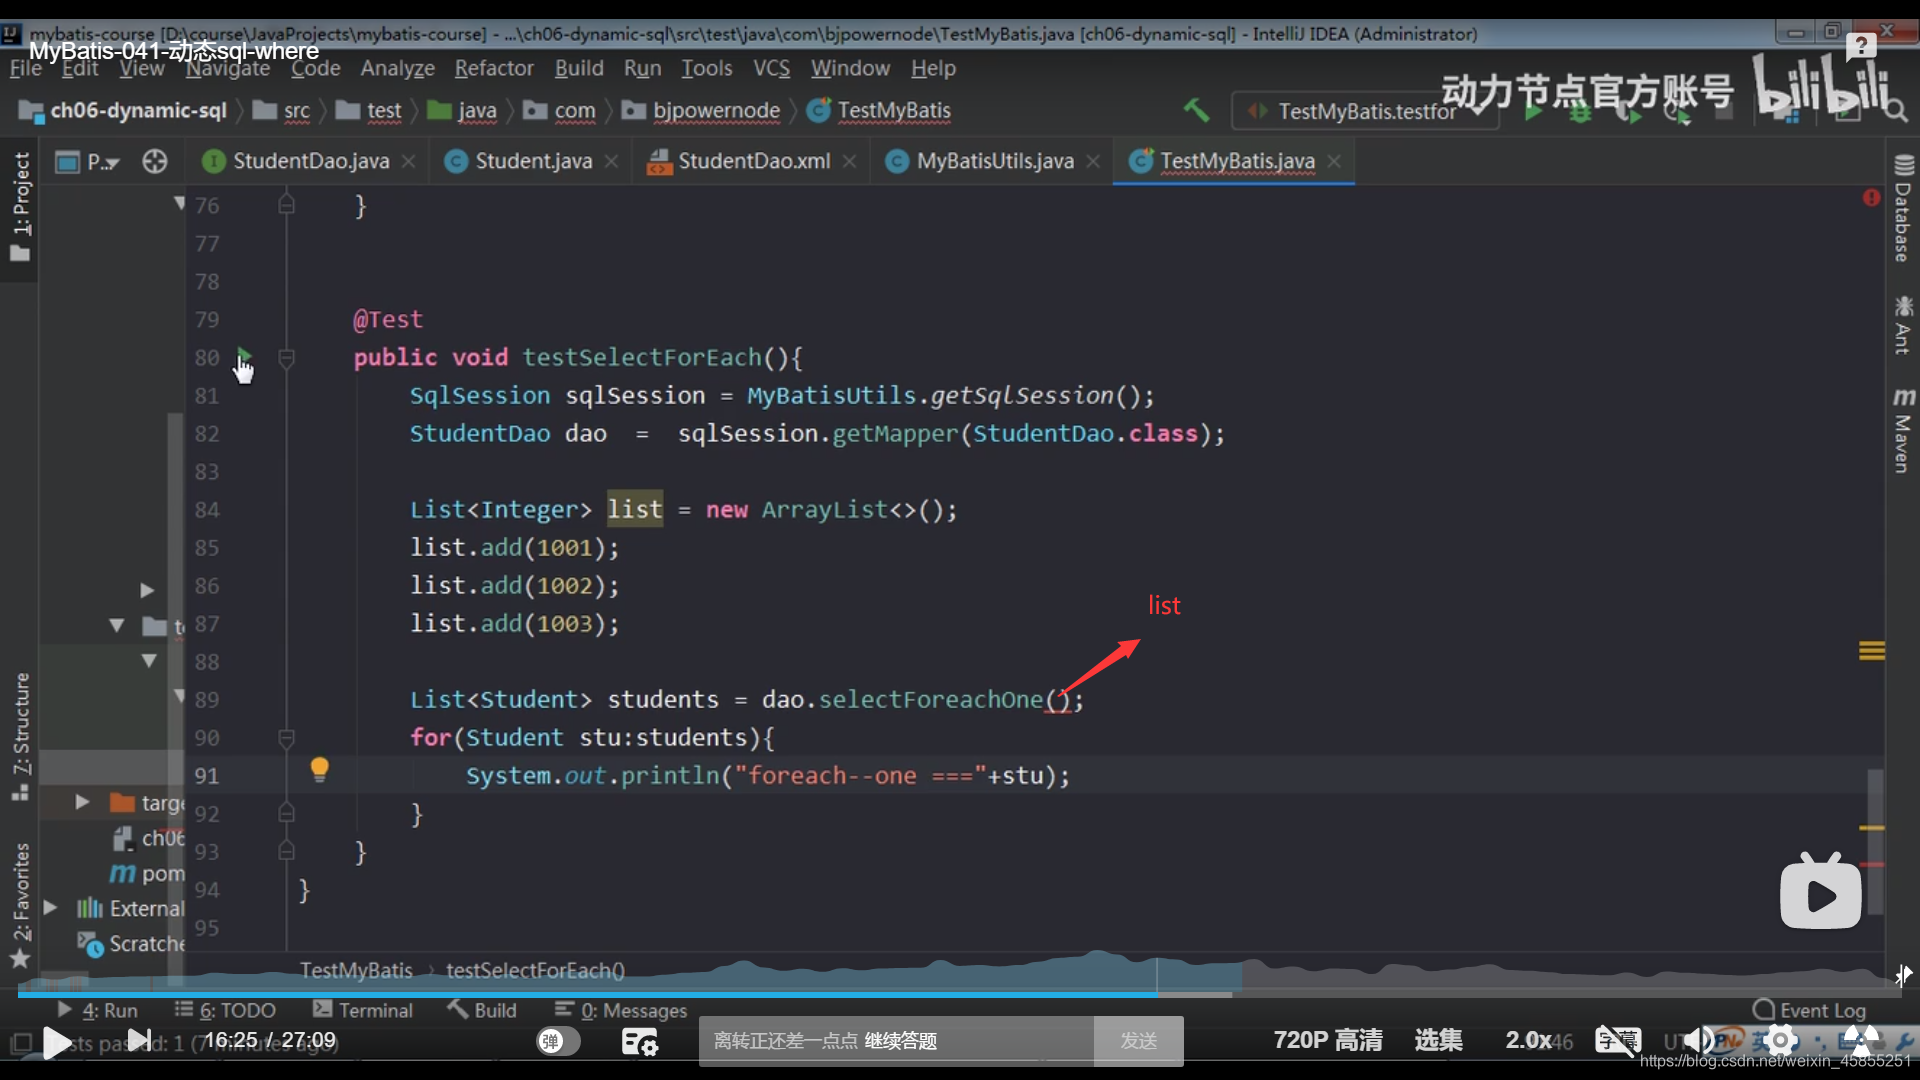Open the Terminal tool window
Image resolution: width=1920 pixels, height=1080 pixels.
(x=363, y=1010)
